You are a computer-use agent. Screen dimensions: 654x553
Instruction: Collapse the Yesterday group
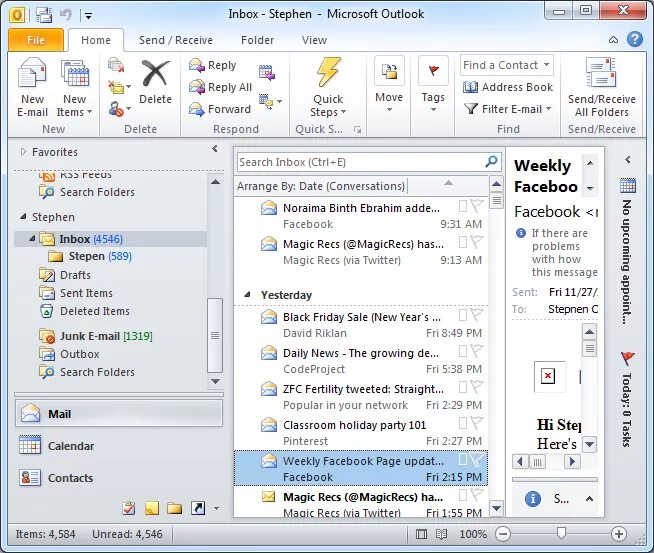click(247, 295)
